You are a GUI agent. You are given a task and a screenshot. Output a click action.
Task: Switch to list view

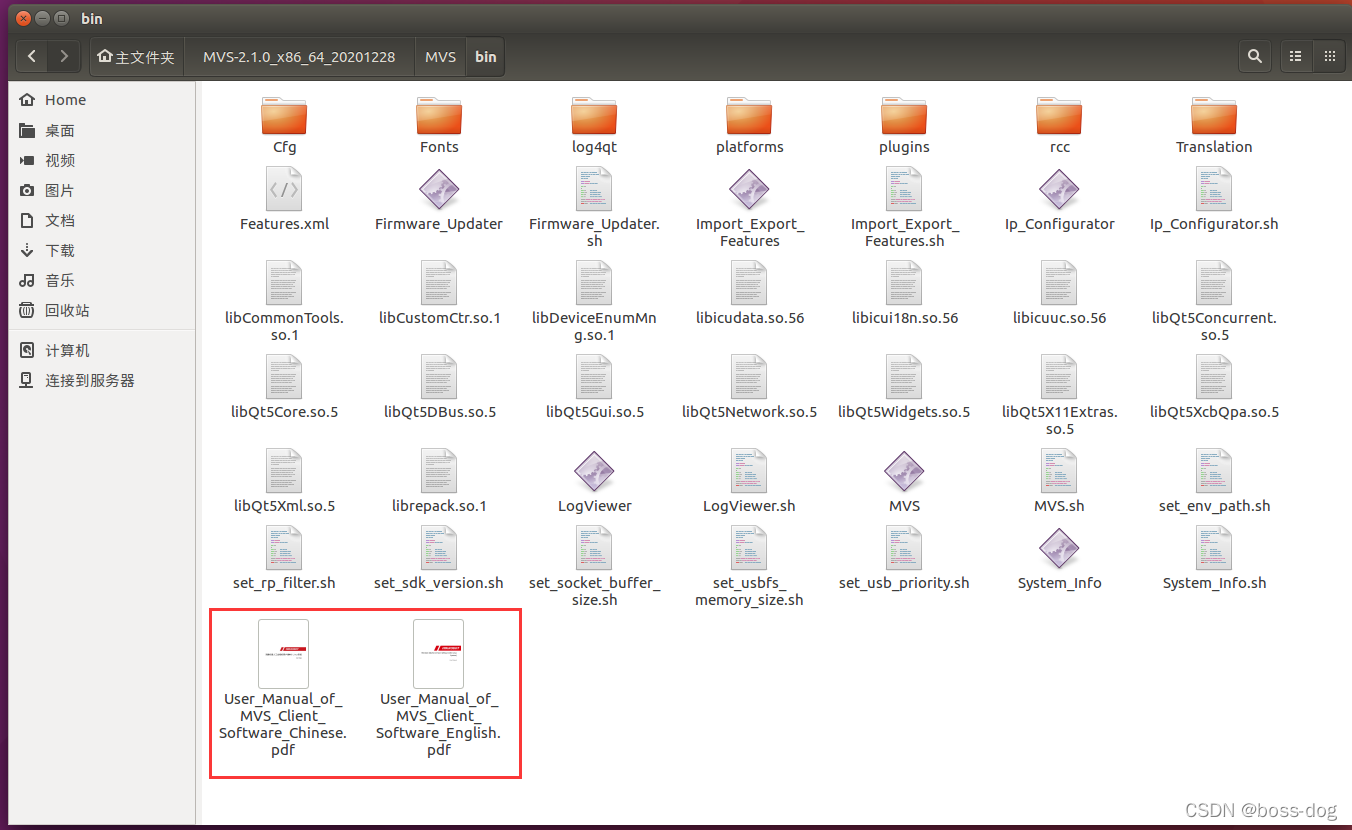click(1296, 57)
